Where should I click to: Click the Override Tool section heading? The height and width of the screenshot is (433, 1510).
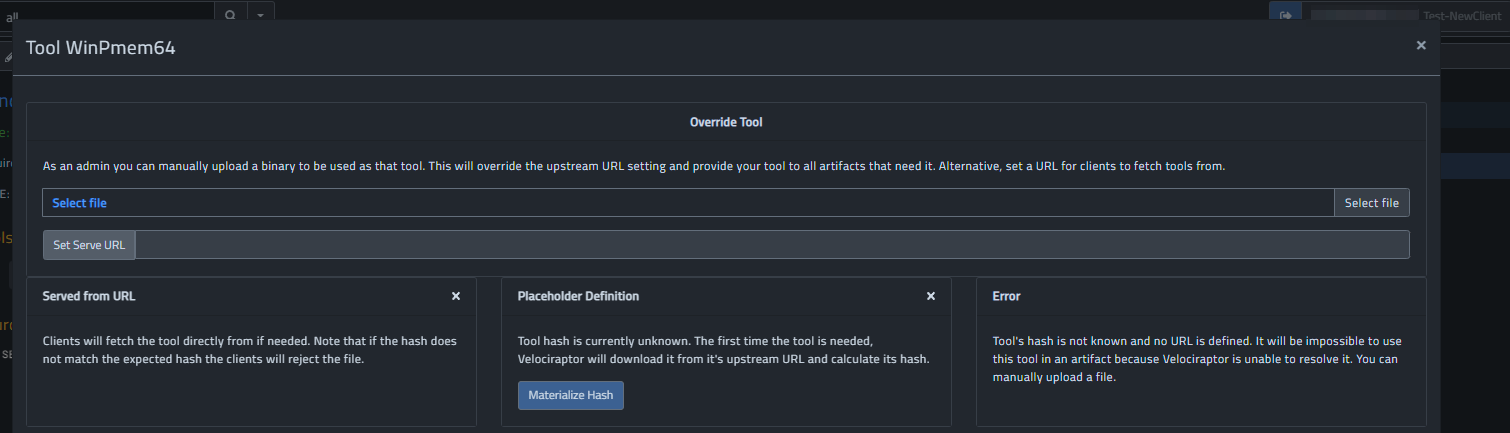(726, 122)
